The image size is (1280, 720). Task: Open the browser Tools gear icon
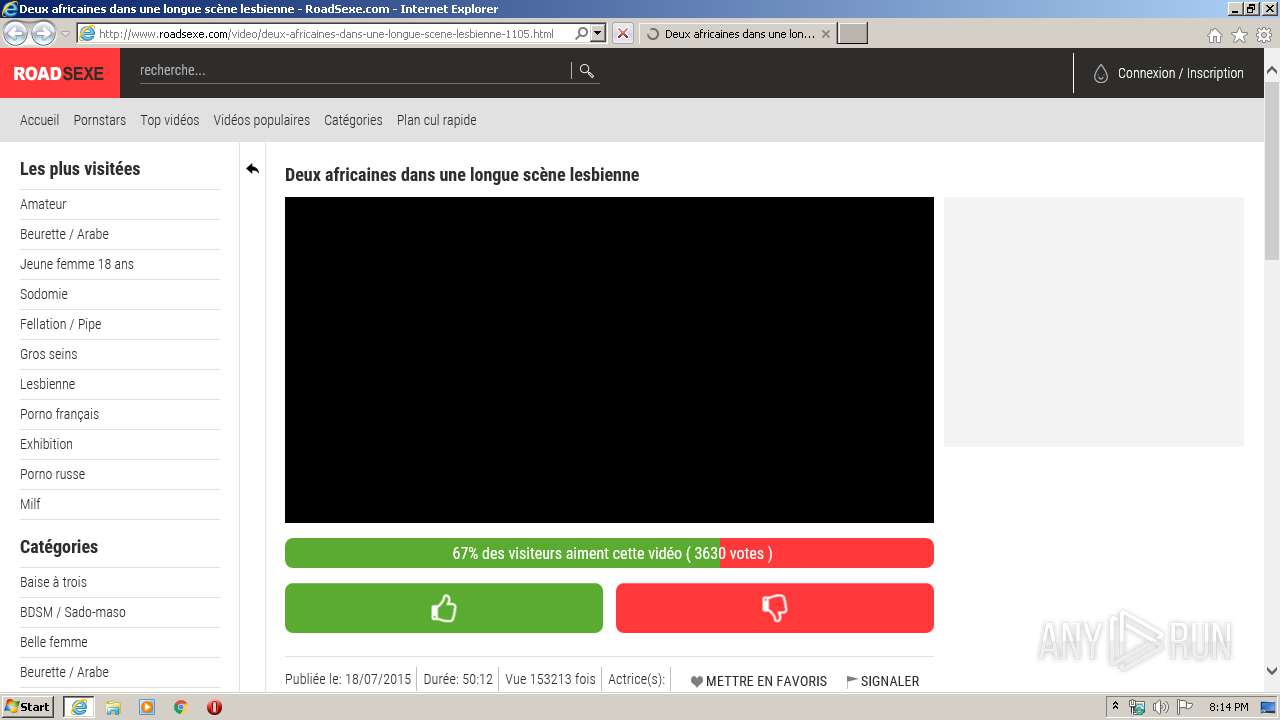1264,35
